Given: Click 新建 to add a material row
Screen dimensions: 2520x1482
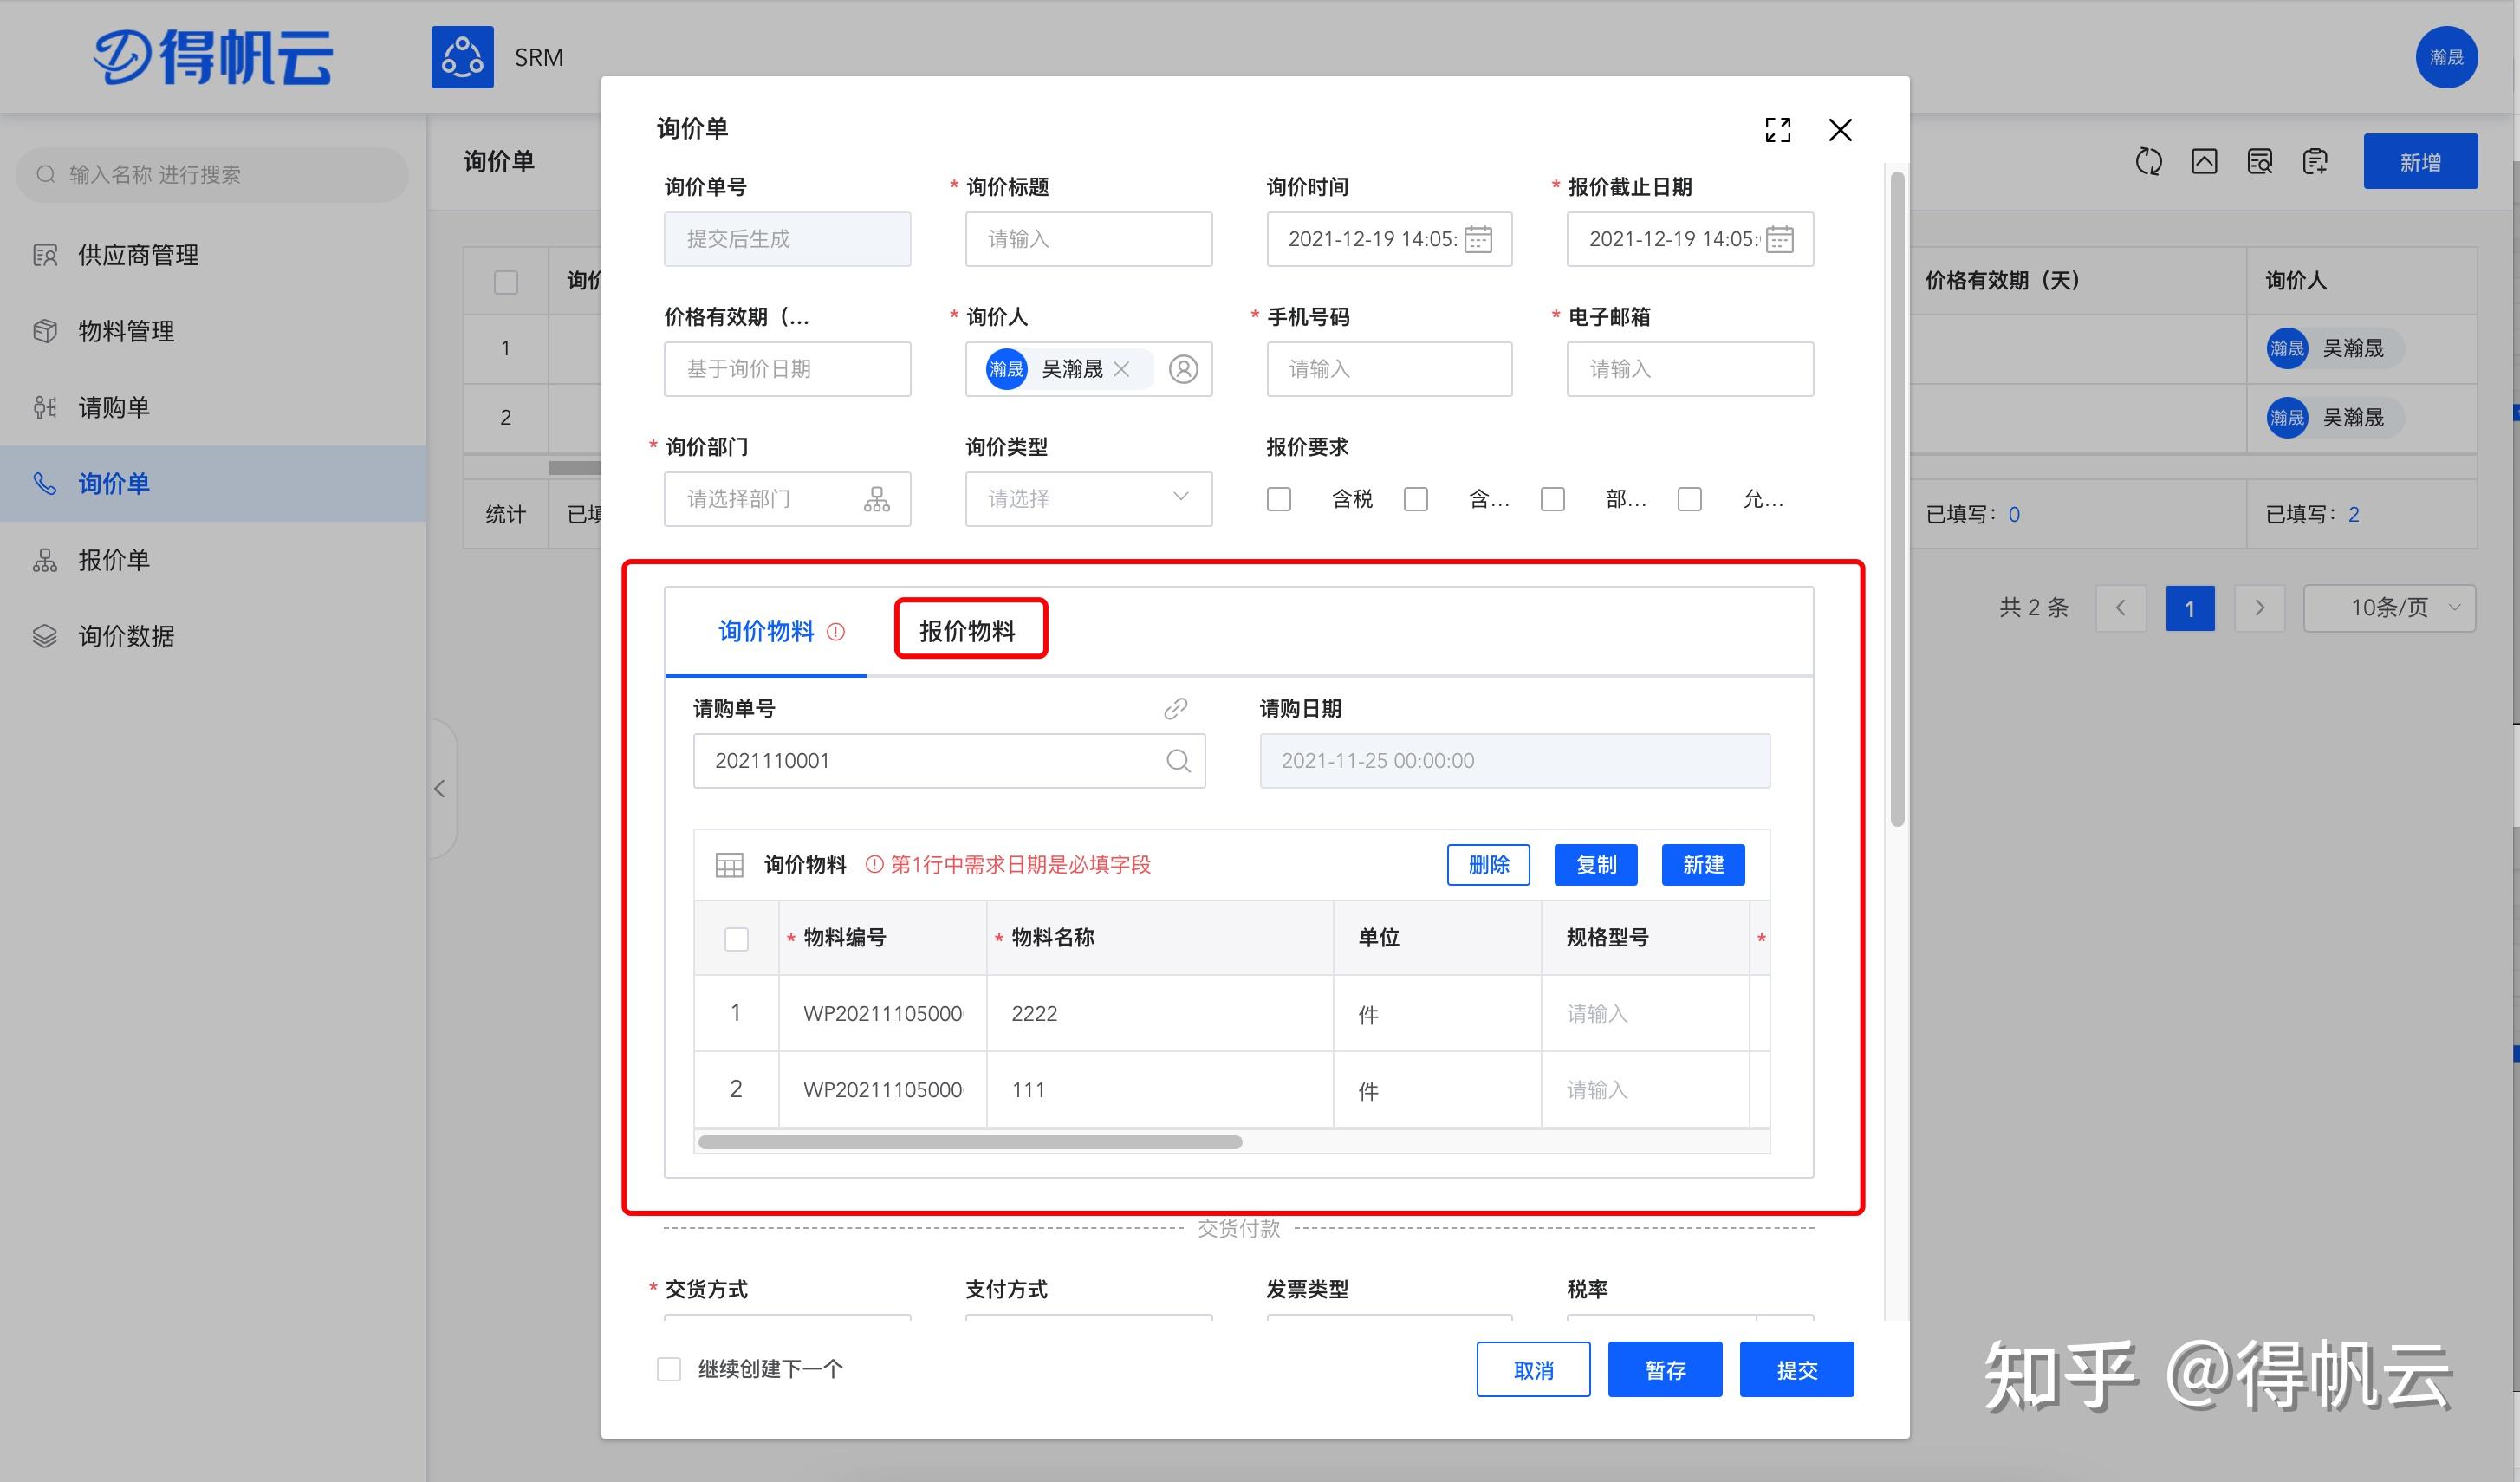Looking at the screenshot, I should click(x=1703, y=864).
